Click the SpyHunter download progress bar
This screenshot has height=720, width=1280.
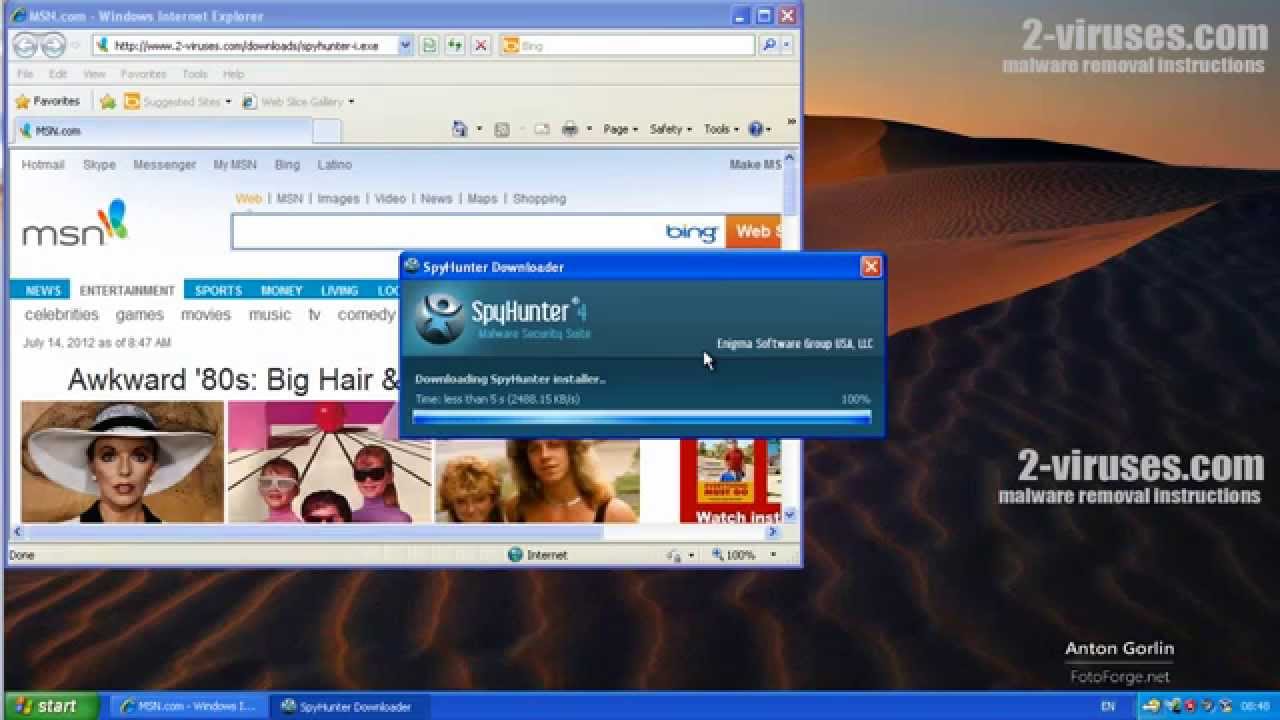tap(641, 418)
